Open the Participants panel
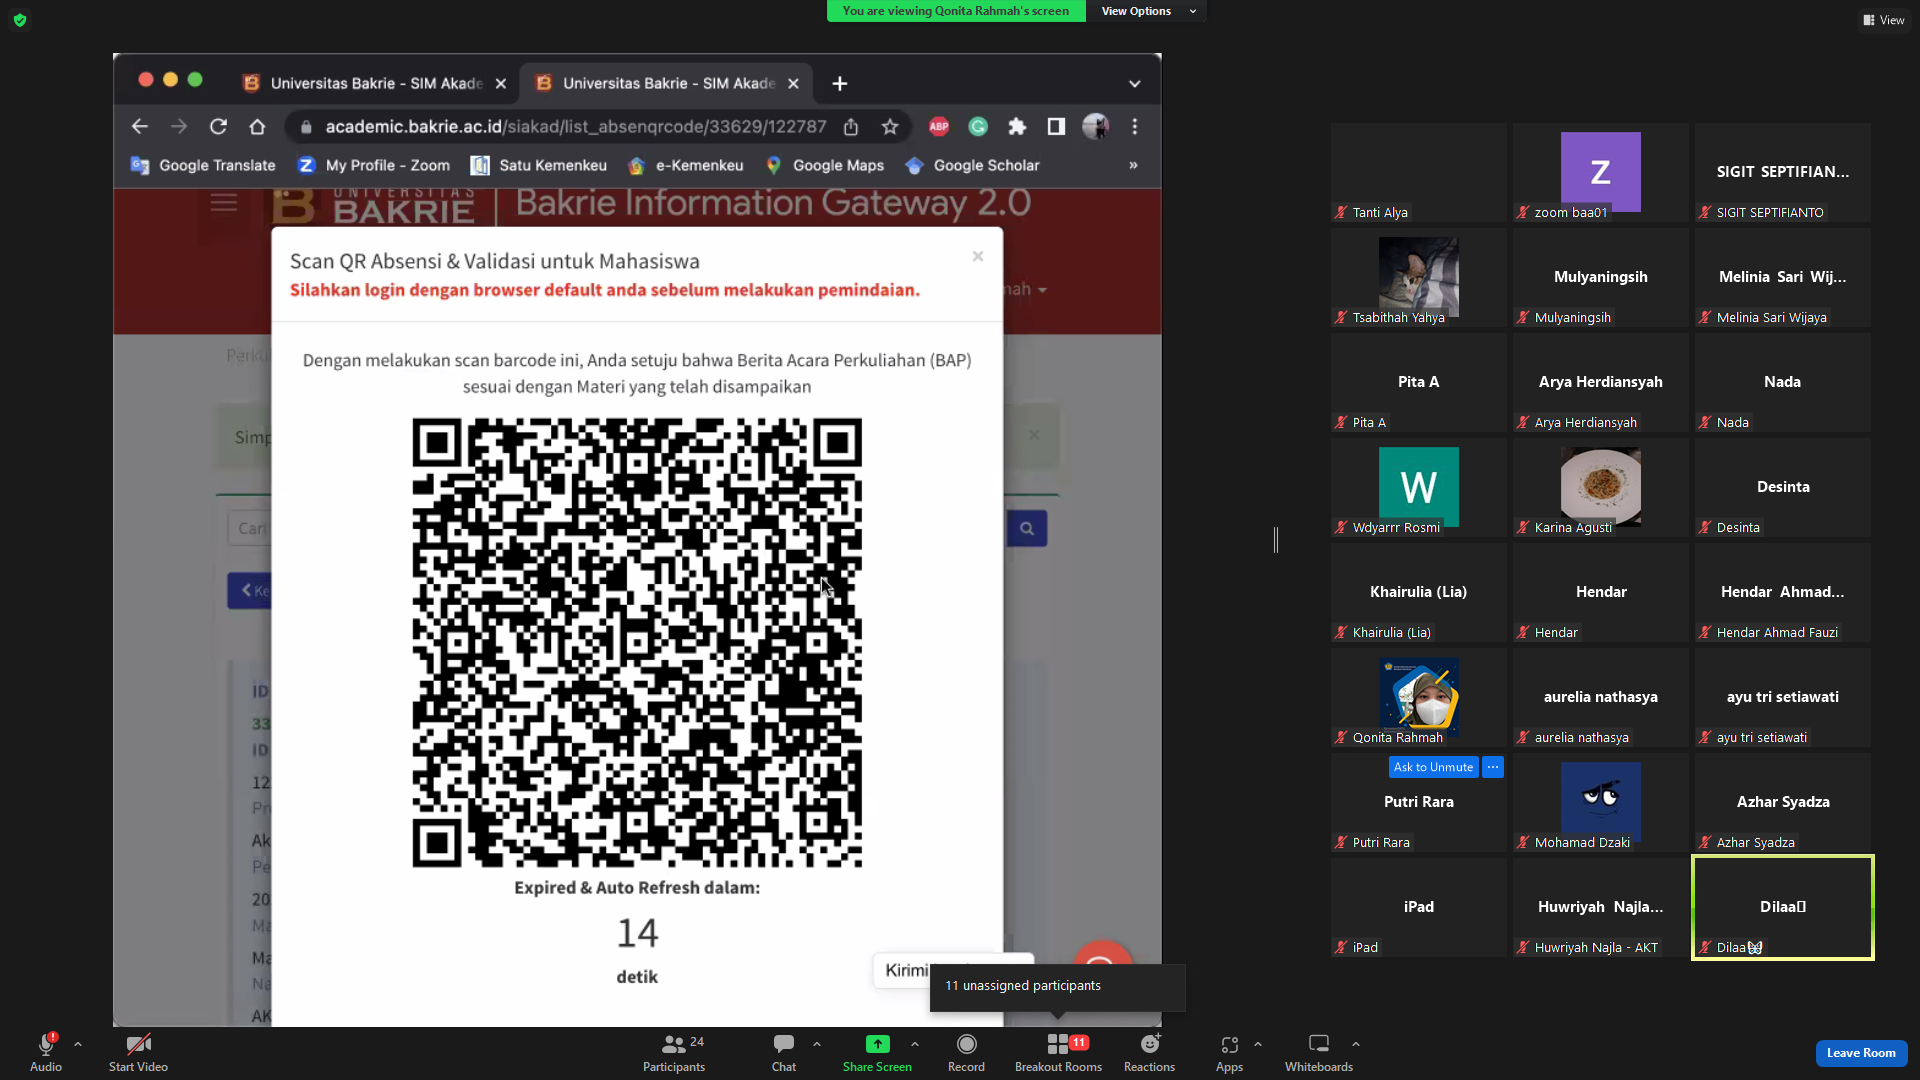This screenshot has height=1080, width=1920. point(674,1052)
